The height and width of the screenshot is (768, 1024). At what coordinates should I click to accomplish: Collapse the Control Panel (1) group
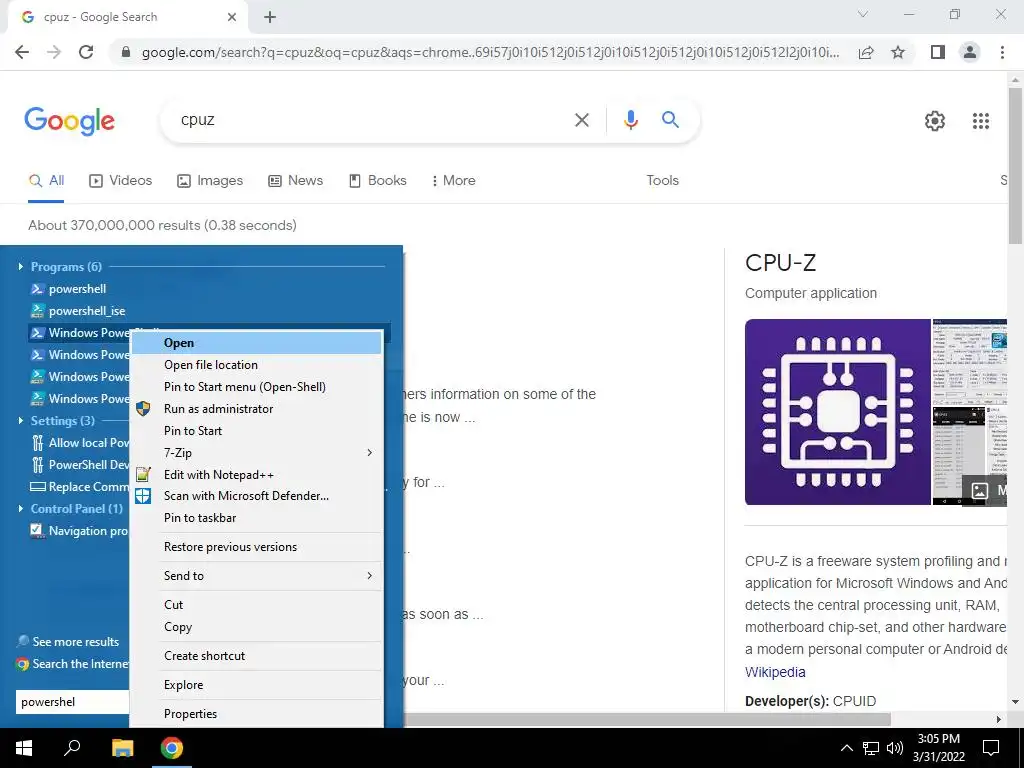click(x=21, y=509)
